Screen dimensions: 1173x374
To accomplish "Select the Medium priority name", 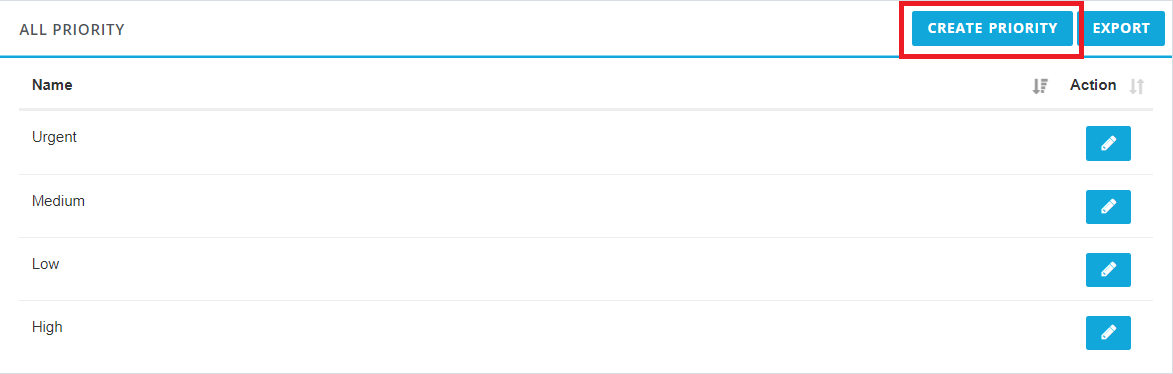I will click(58, 200).
